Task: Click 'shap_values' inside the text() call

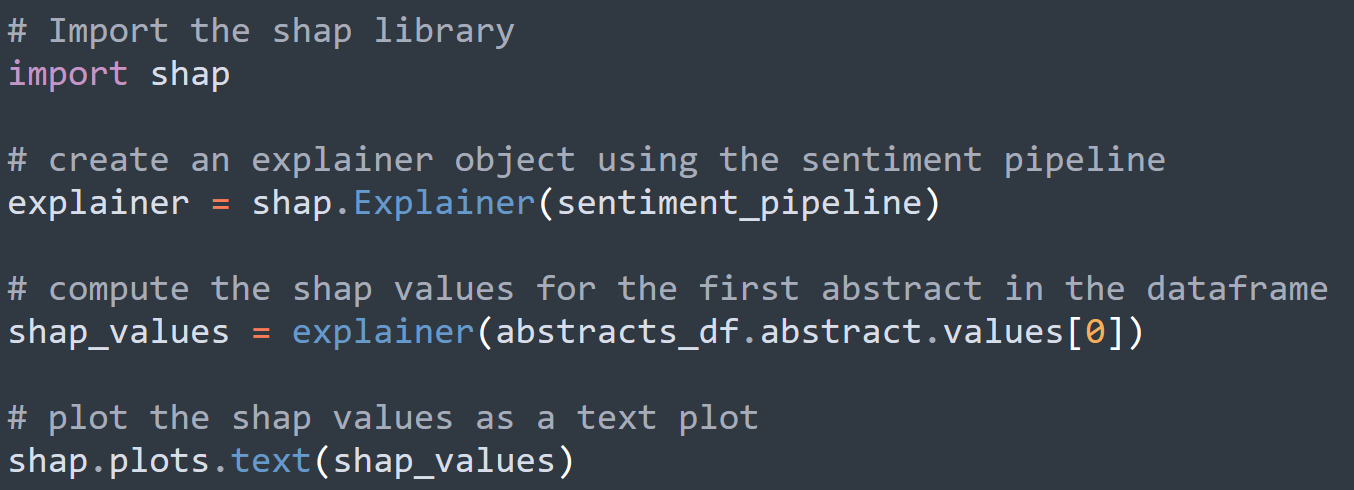Action: [444, 463]
